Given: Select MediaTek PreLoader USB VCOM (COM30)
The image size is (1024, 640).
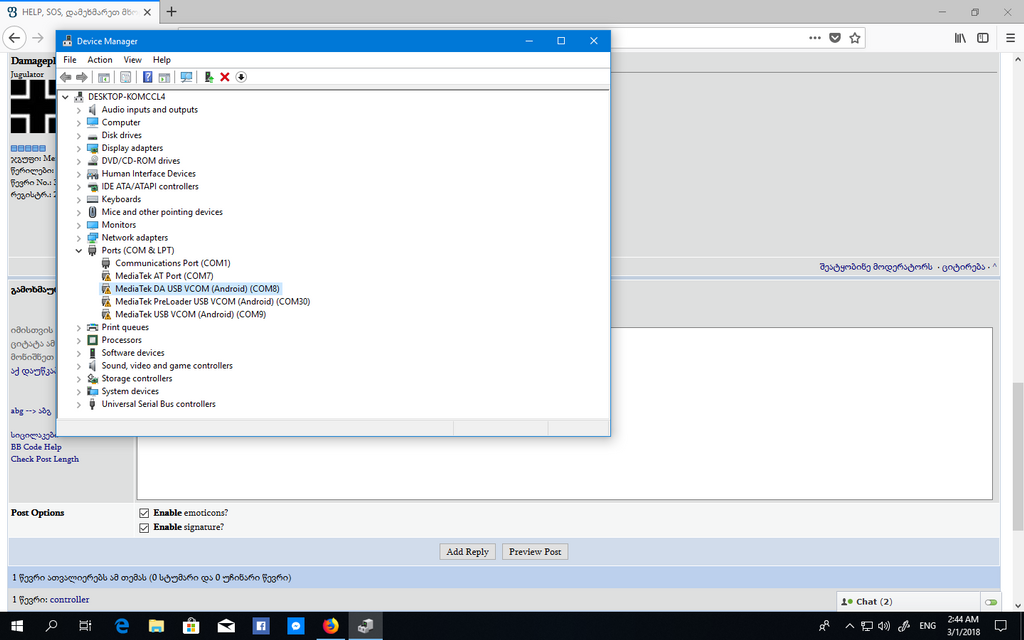Looking at the screenshot, I should pos(212,302).
